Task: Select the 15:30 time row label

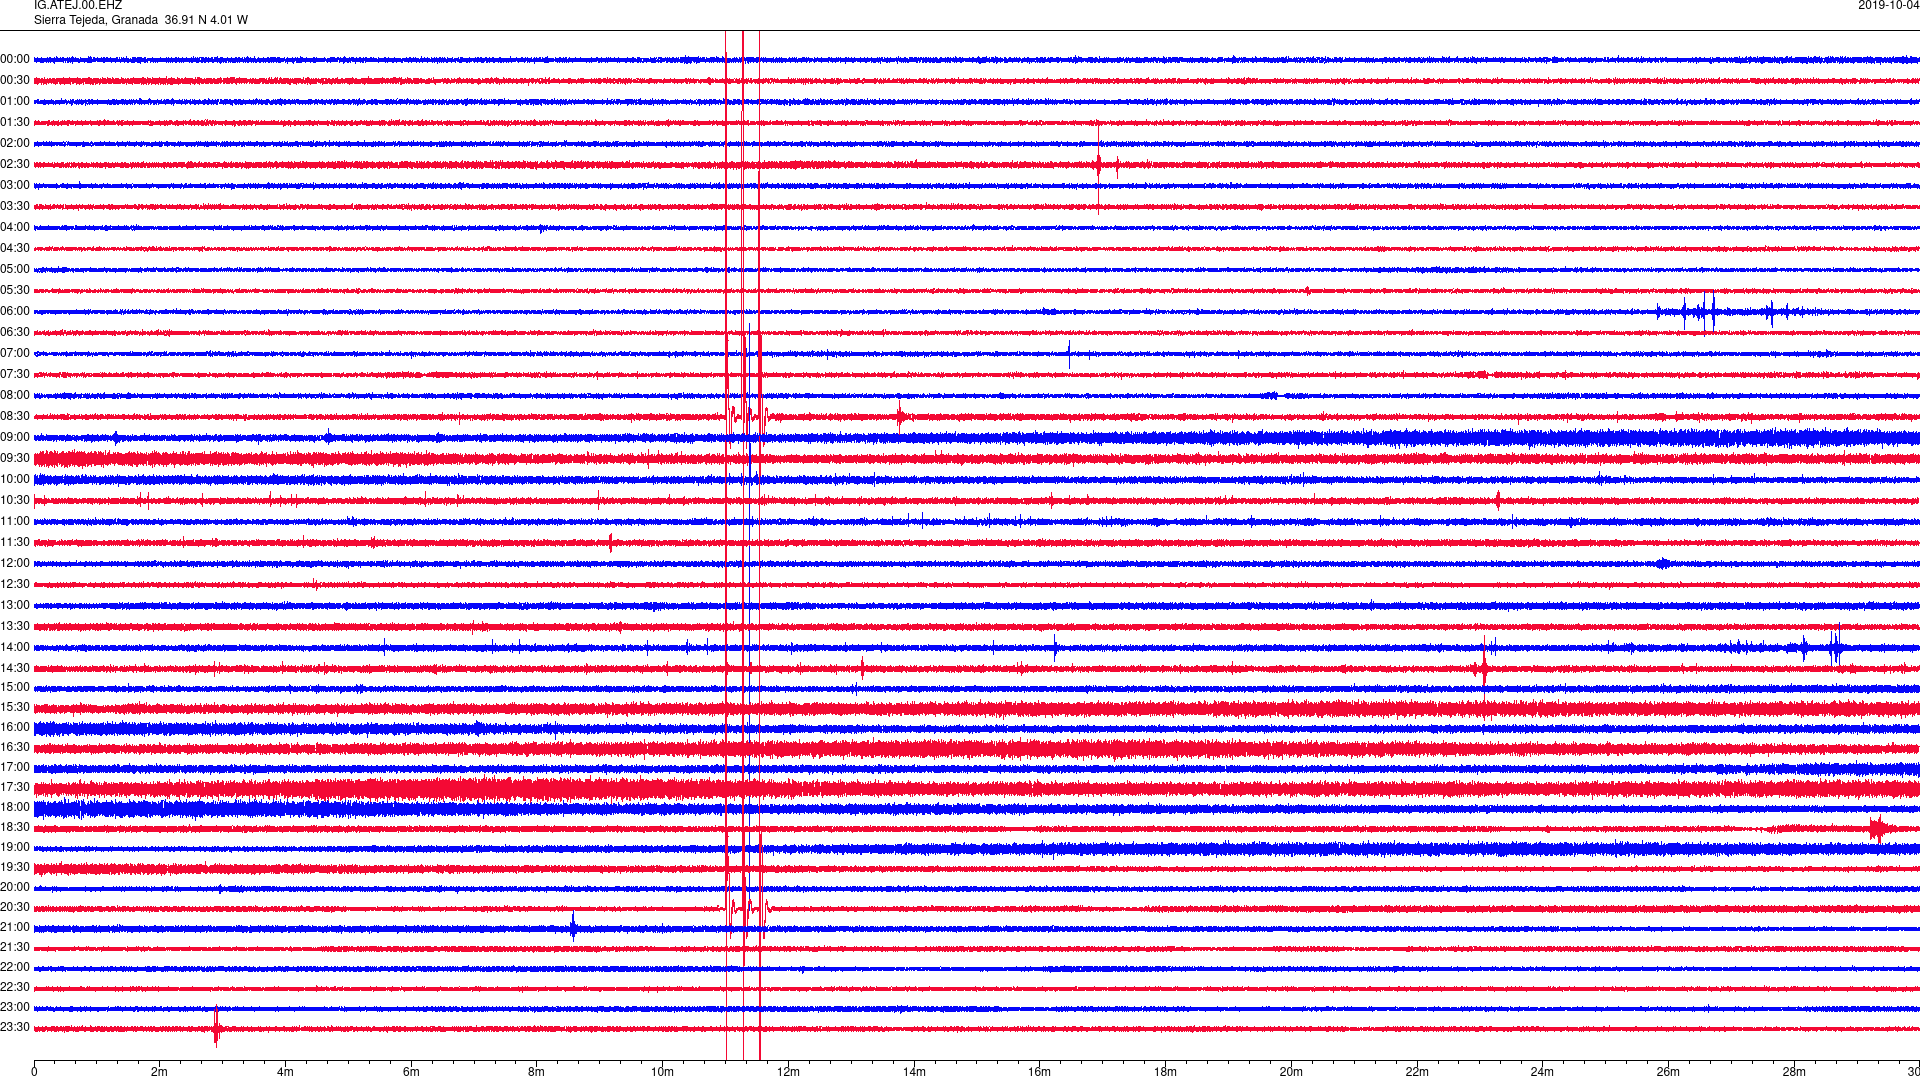Action: pos(15,707)
